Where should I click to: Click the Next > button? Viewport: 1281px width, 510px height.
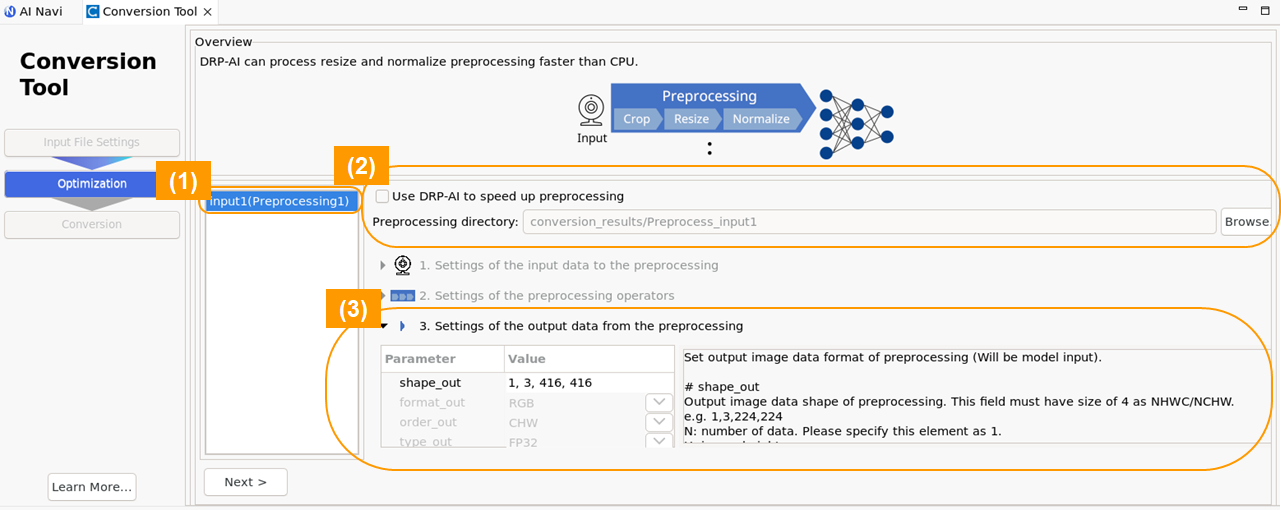point(245,482)
